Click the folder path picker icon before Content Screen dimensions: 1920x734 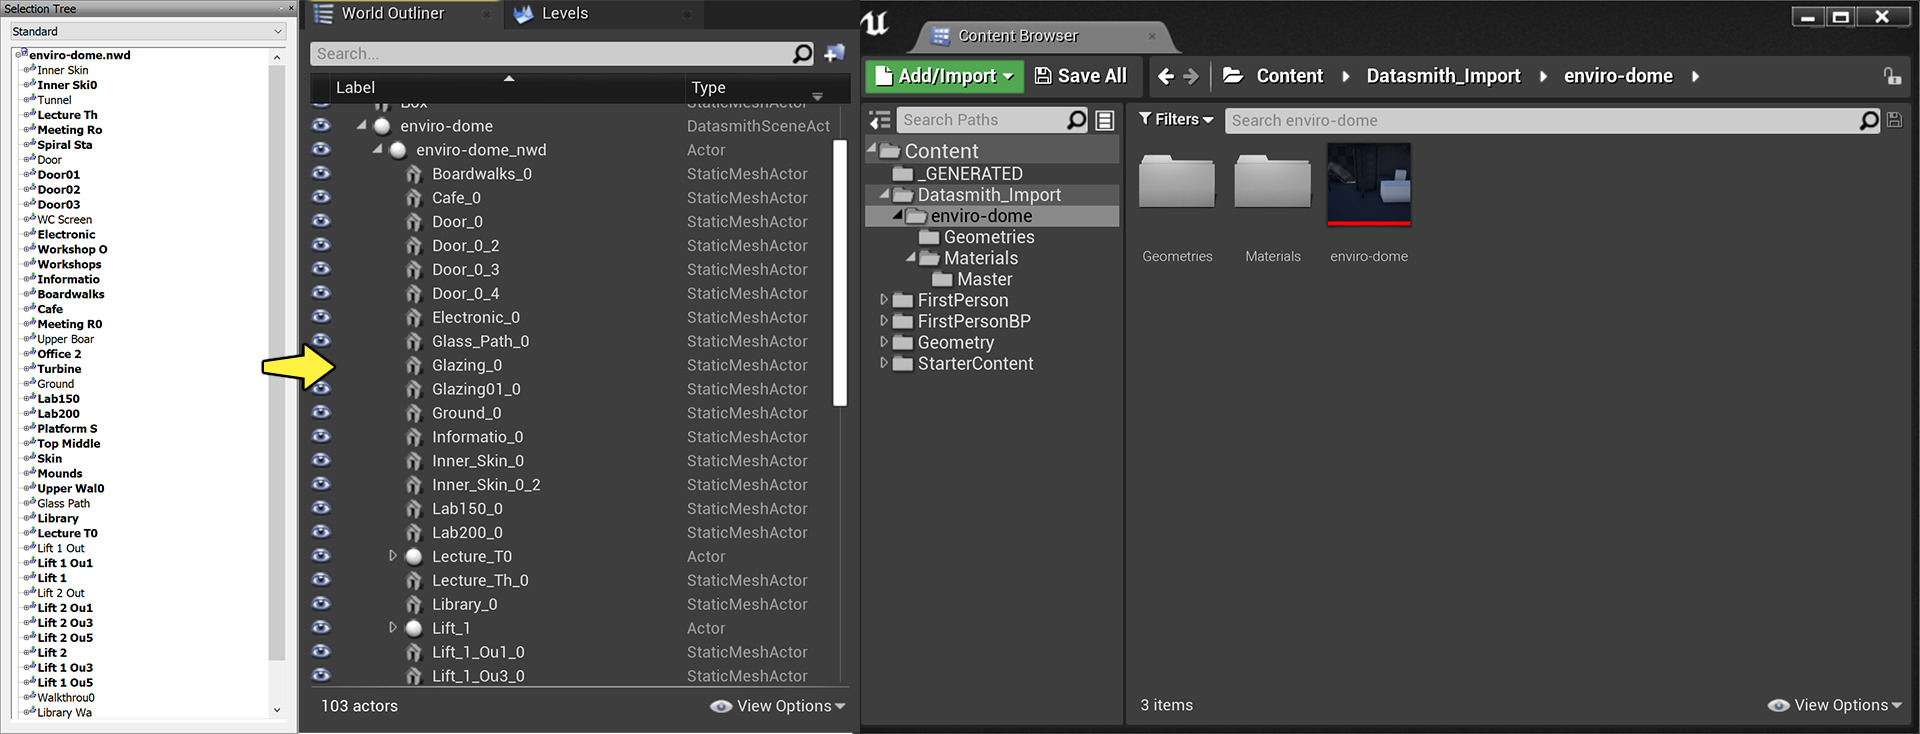pyautogui.click(x=1233, y=75)
